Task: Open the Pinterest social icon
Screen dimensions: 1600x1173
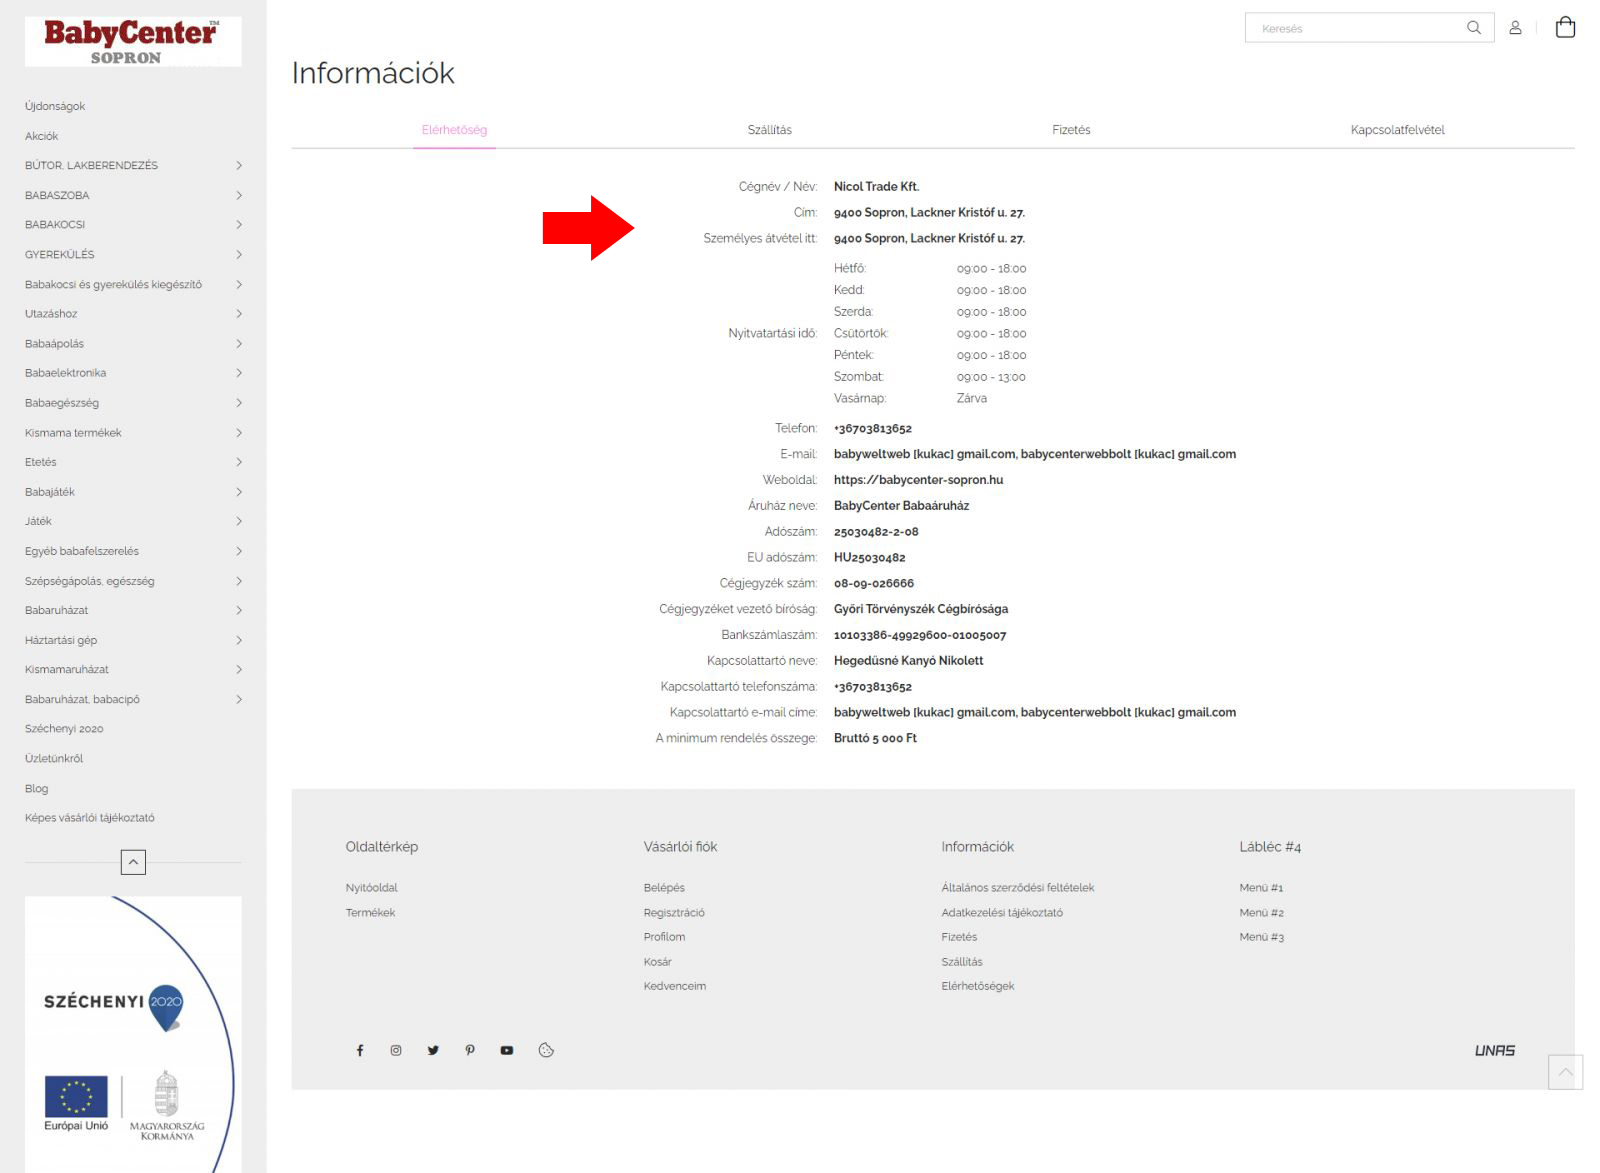Action: coord(470,1050)
